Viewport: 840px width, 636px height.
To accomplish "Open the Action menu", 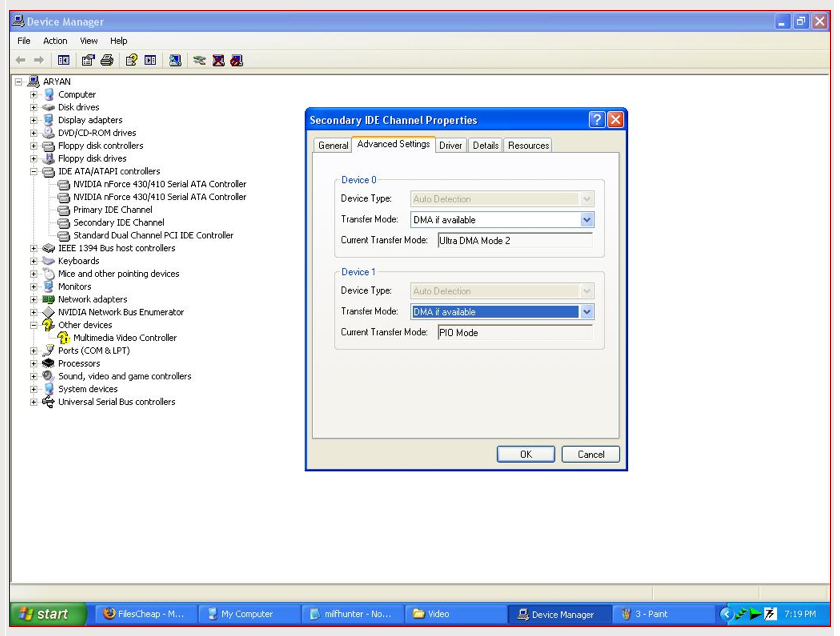I will (x=55, y=41).
